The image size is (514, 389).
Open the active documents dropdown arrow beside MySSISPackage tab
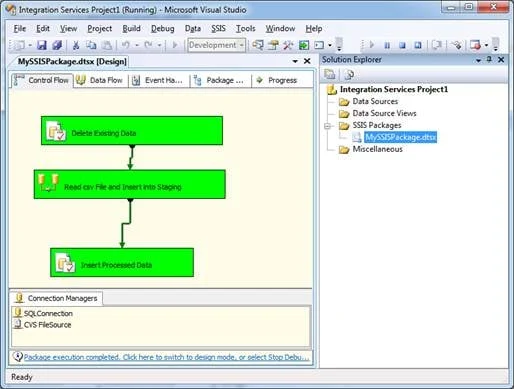pyautogui.click(x=295, y=61)
